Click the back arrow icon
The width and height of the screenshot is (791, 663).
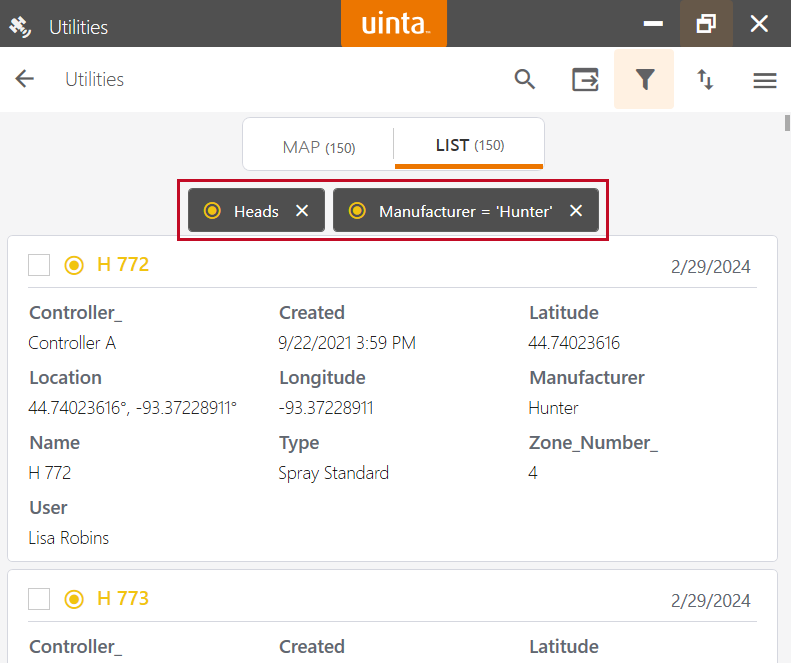[25, 79]
